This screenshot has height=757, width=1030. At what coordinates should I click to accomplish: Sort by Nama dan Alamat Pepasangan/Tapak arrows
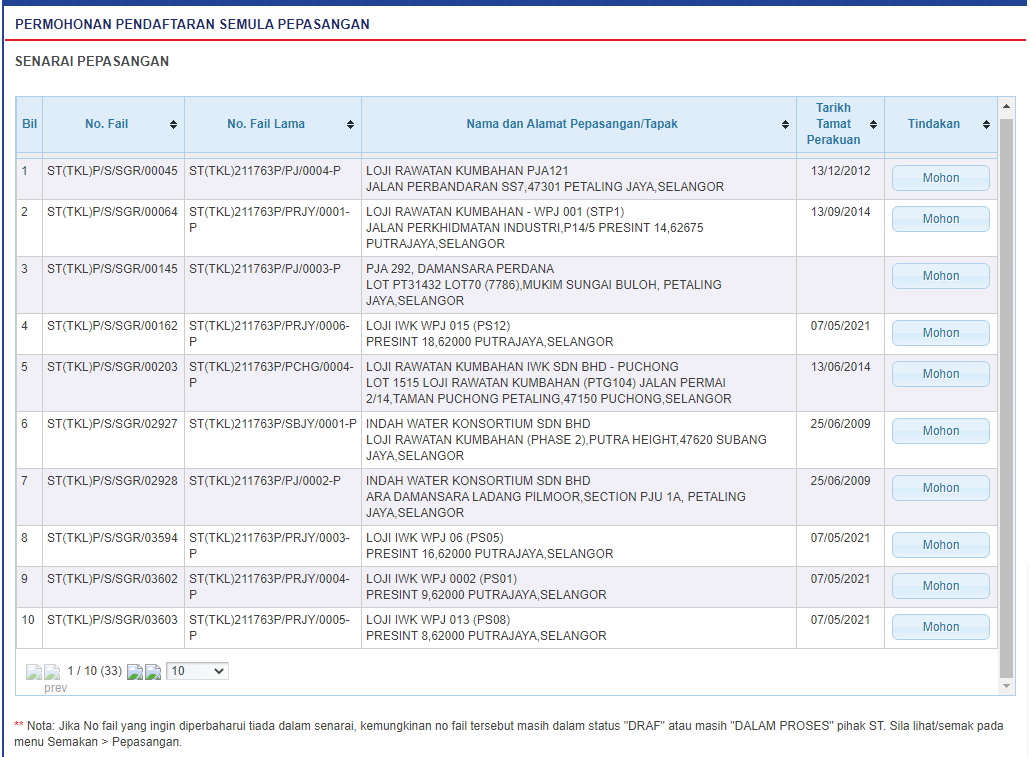click(x=786, y=125)
